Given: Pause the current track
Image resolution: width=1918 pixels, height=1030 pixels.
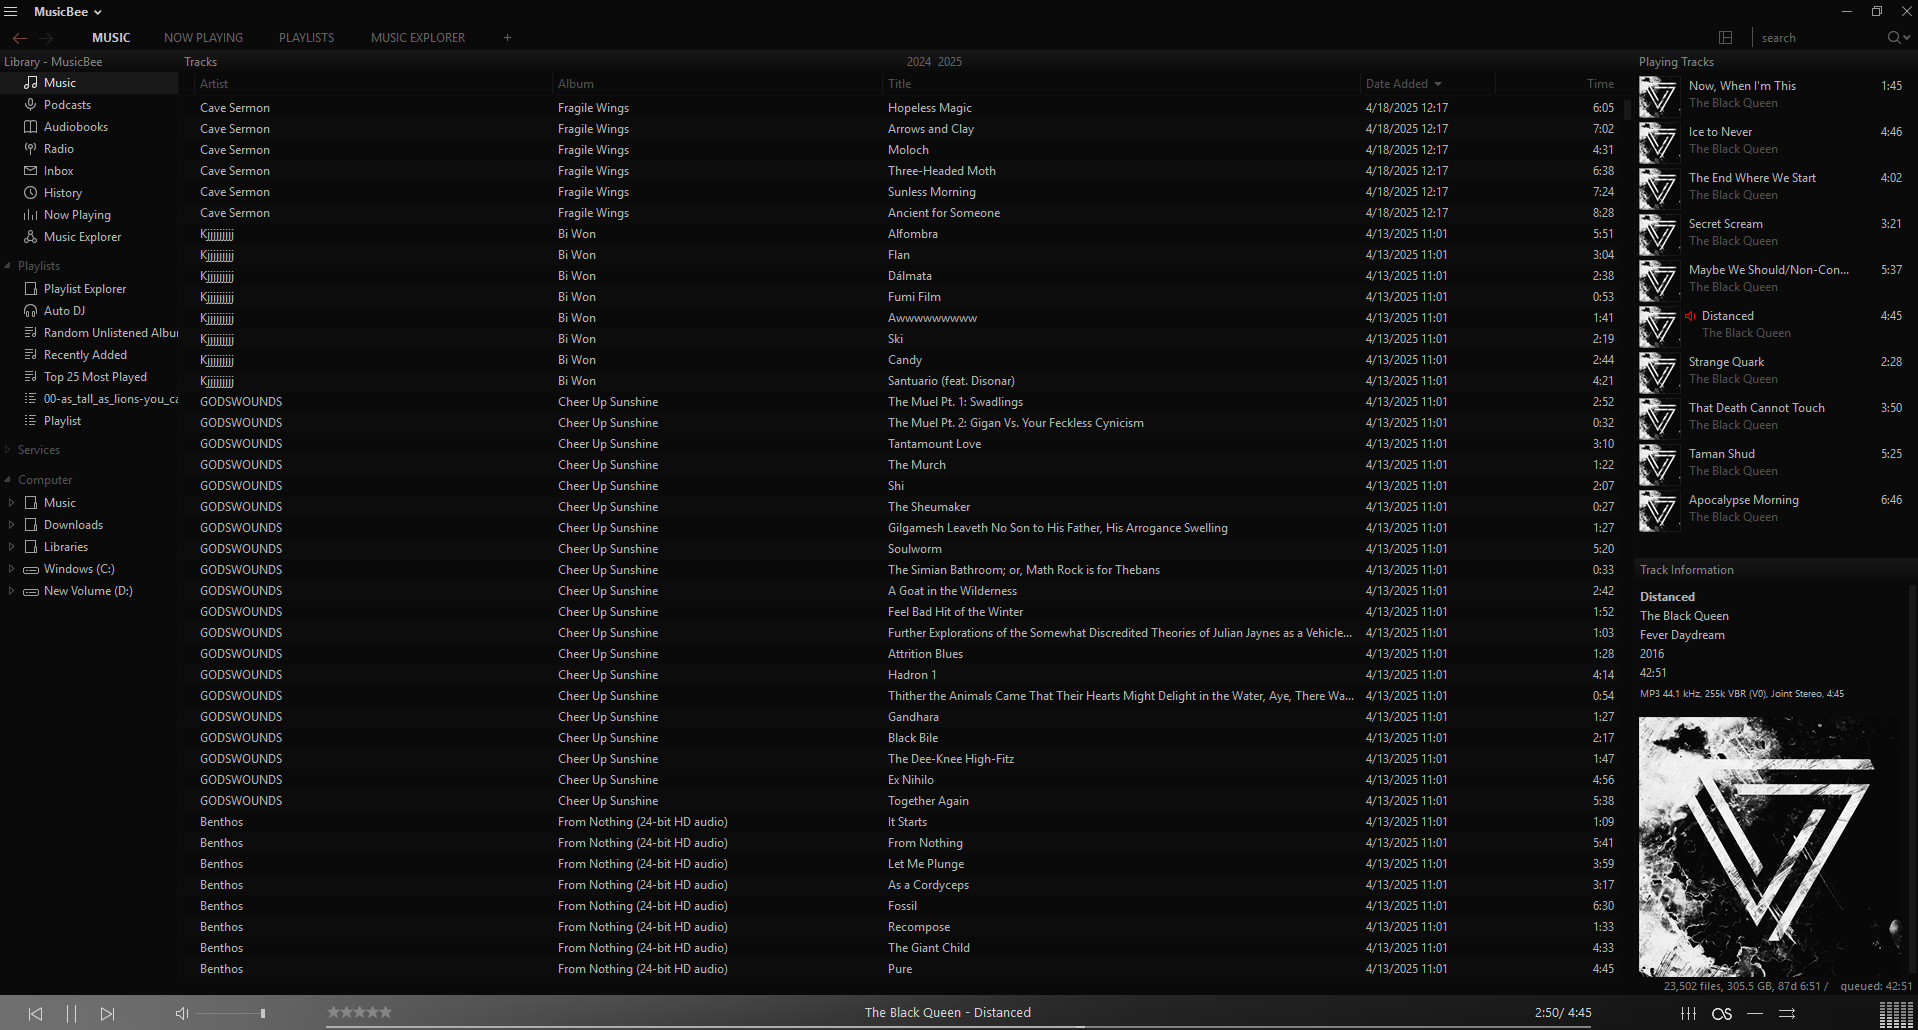Looking at the screenshot, I should (72, 1013).
